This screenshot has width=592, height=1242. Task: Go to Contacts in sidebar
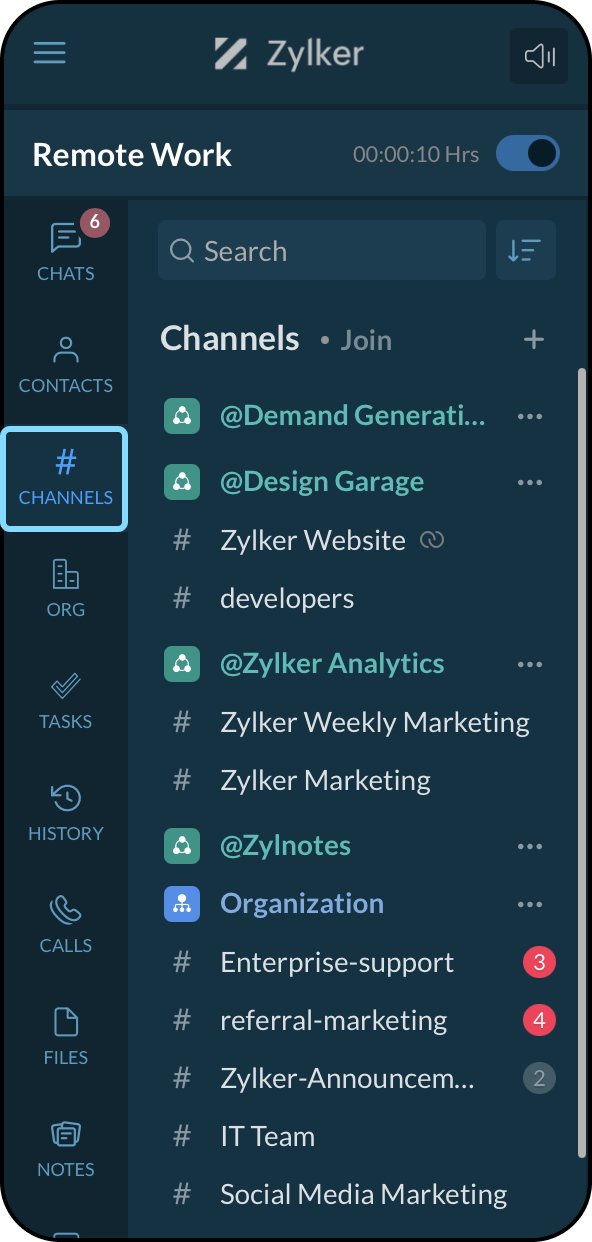(66, 365)
